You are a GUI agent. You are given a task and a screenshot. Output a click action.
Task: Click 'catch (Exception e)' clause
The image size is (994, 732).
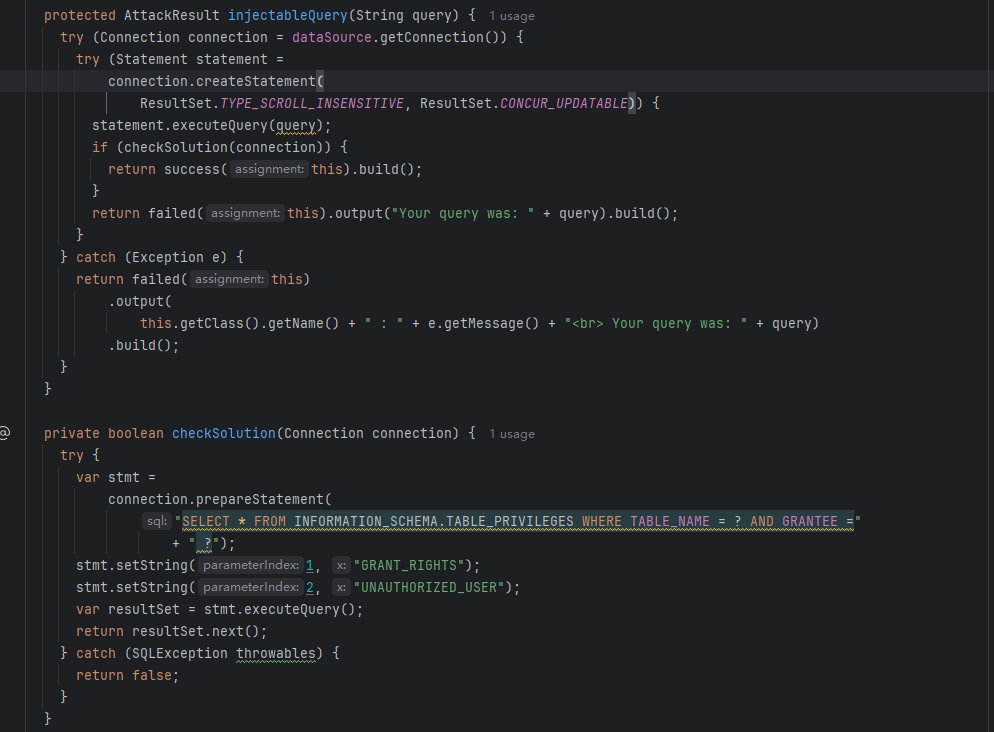152,257
